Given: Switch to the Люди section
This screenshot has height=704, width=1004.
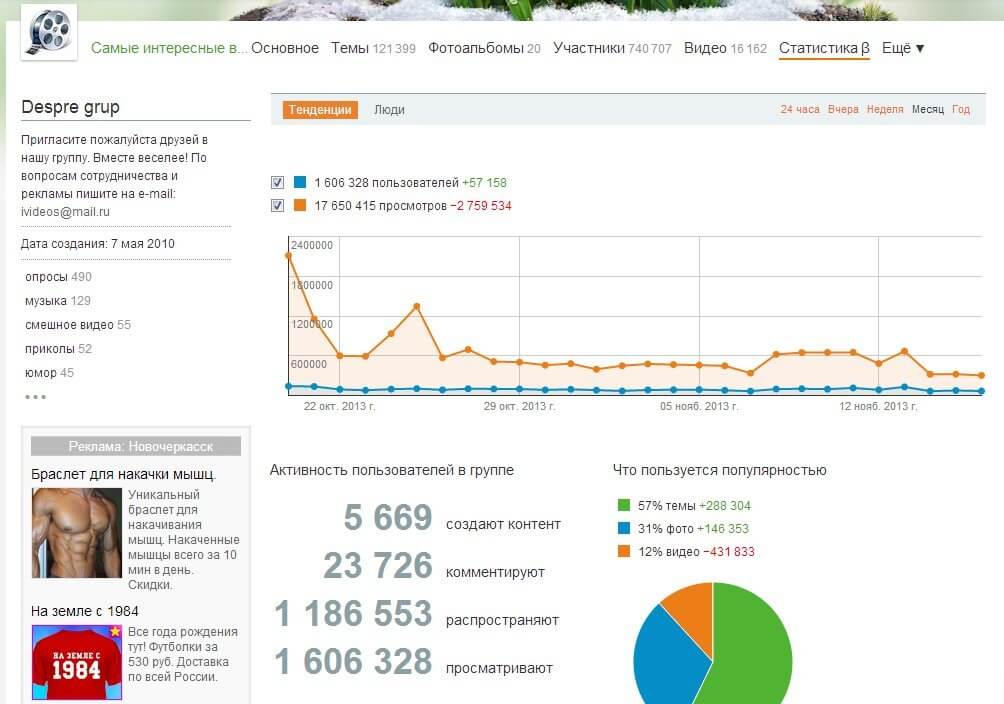Looking at the screenshot, I should pyautogui.click(x=389, y=110).
